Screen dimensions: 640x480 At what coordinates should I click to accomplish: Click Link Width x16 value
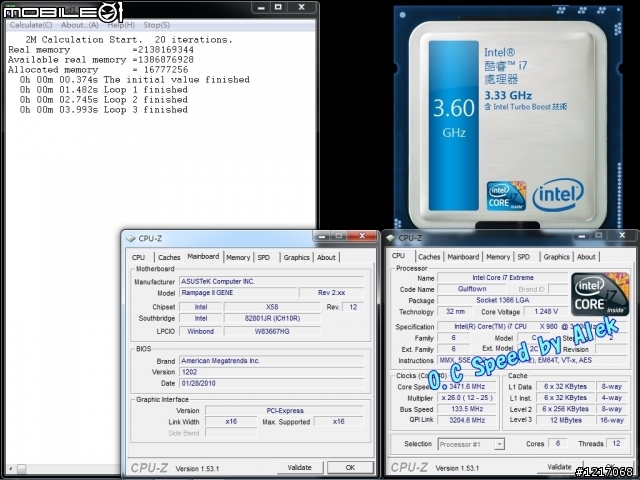pos(231,422)
